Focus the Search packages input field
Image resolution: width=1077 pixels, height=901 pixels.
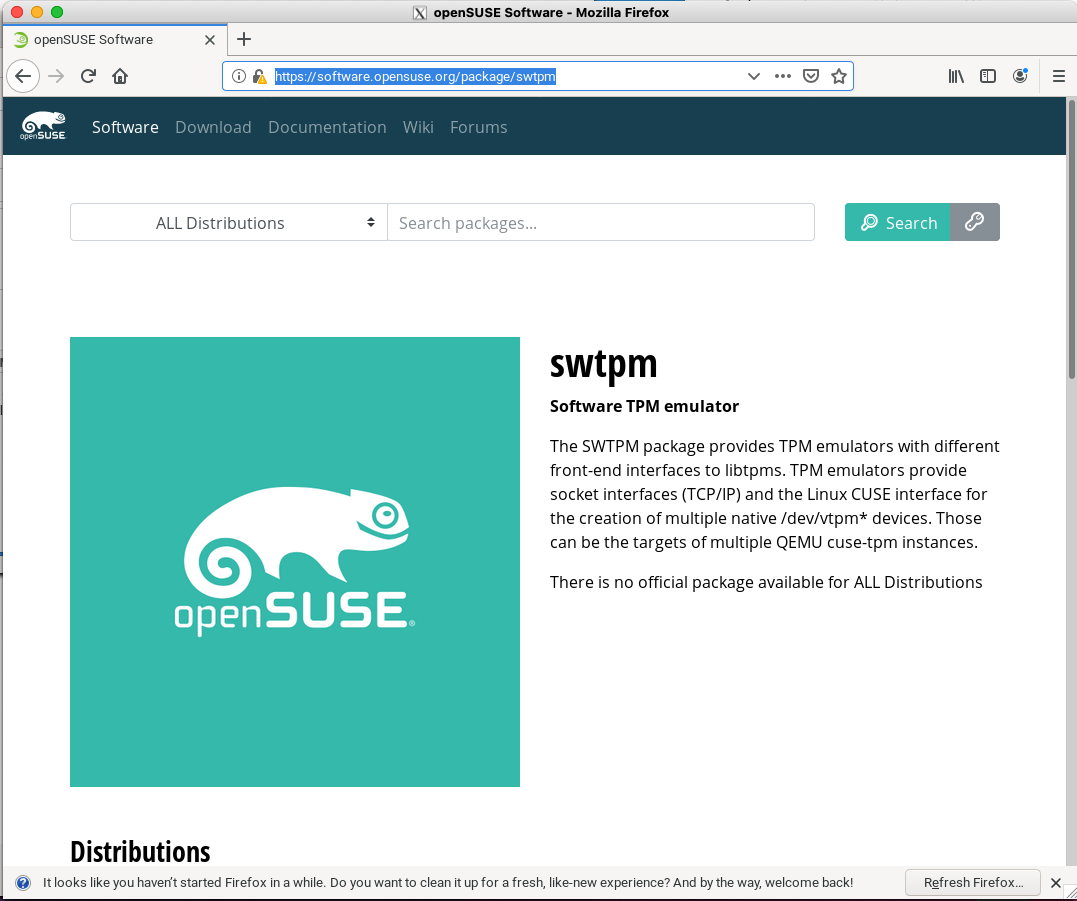tap(601, 223)
